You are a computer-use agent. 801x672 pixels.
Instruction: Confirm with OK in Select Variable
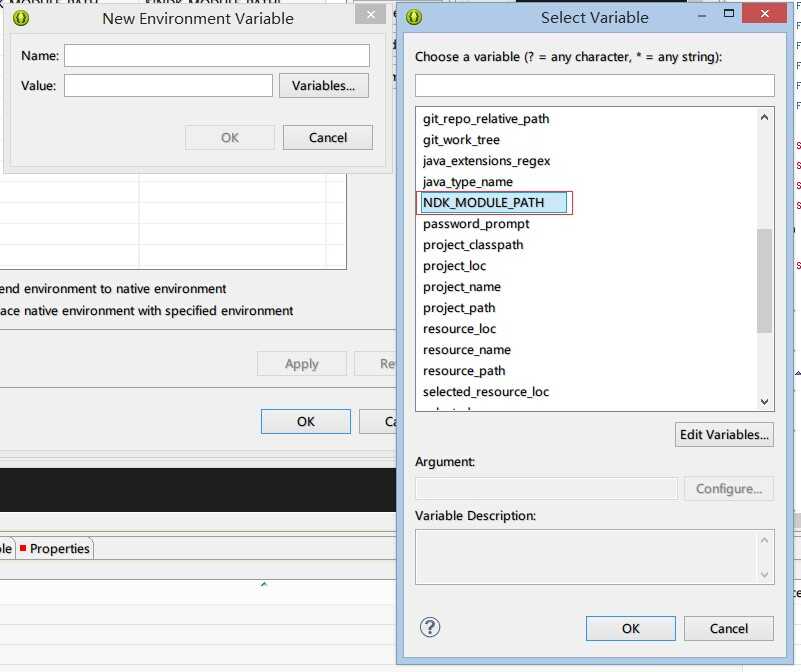click(630, 629)
